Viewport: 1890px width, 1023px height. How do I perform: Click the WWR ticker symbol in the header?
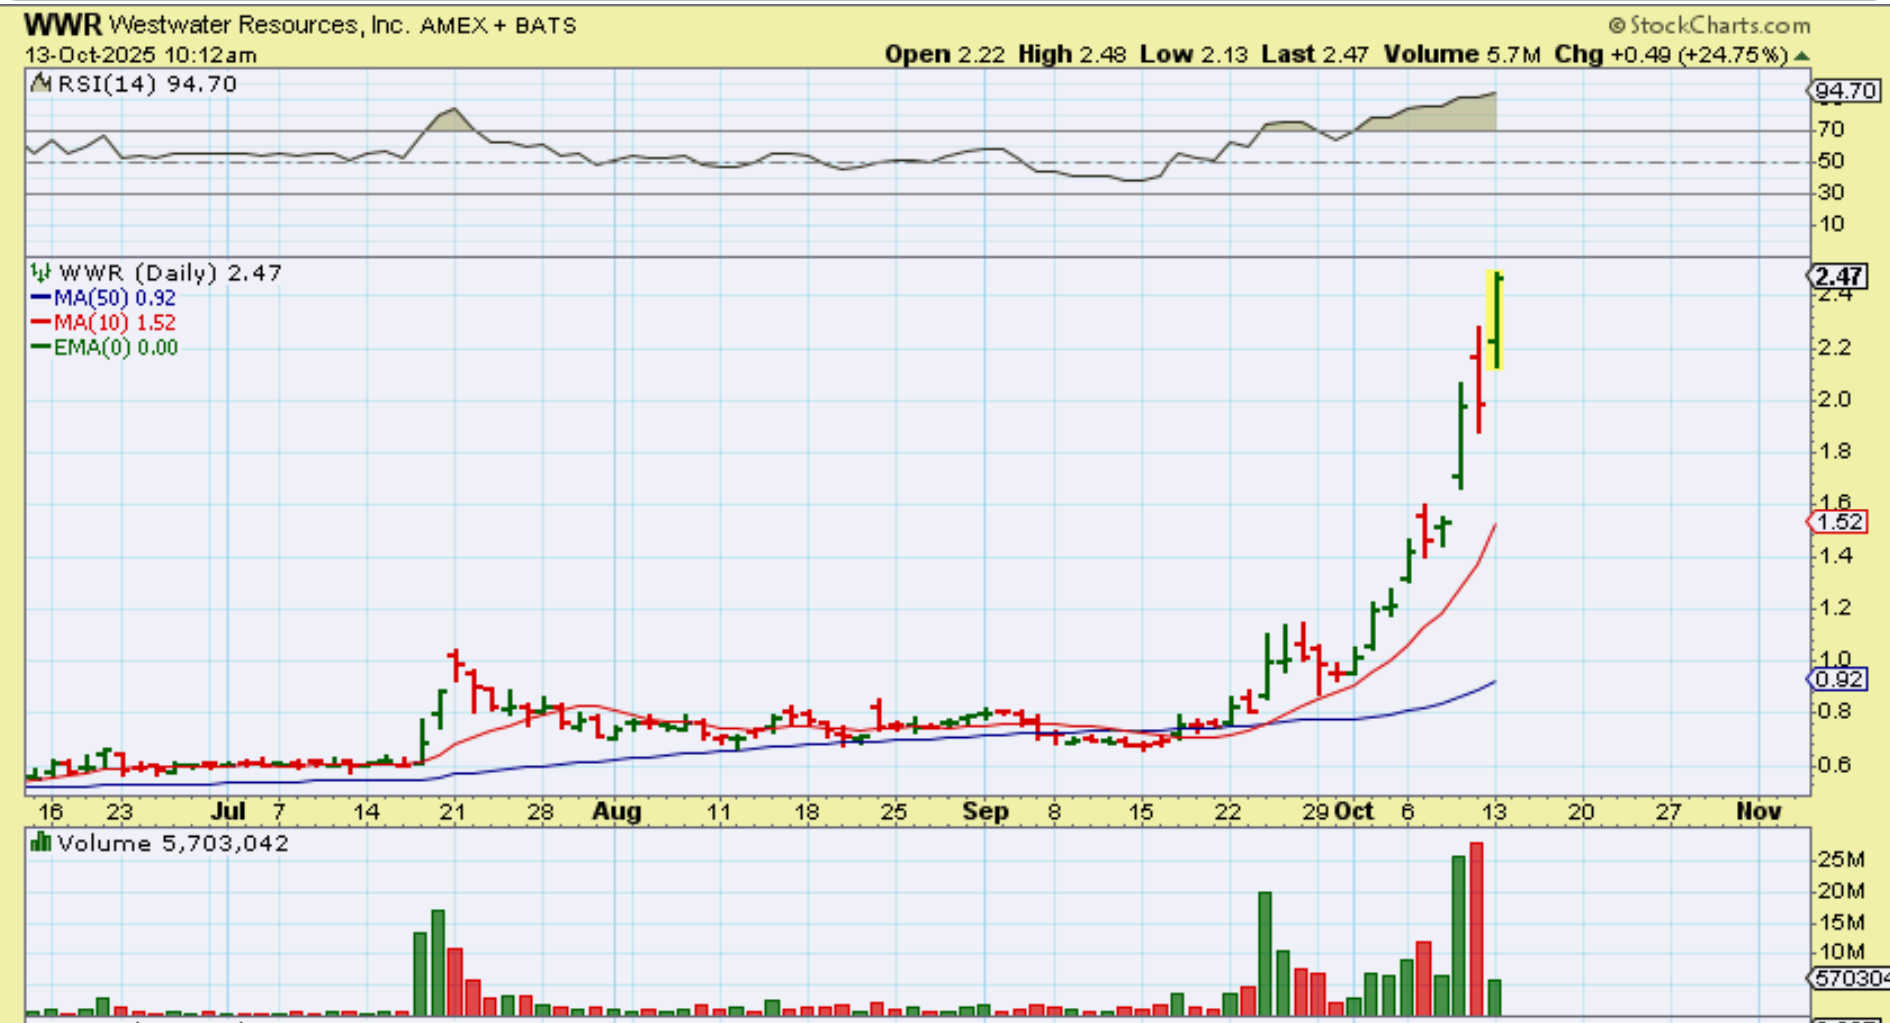[x=63, y=24]
